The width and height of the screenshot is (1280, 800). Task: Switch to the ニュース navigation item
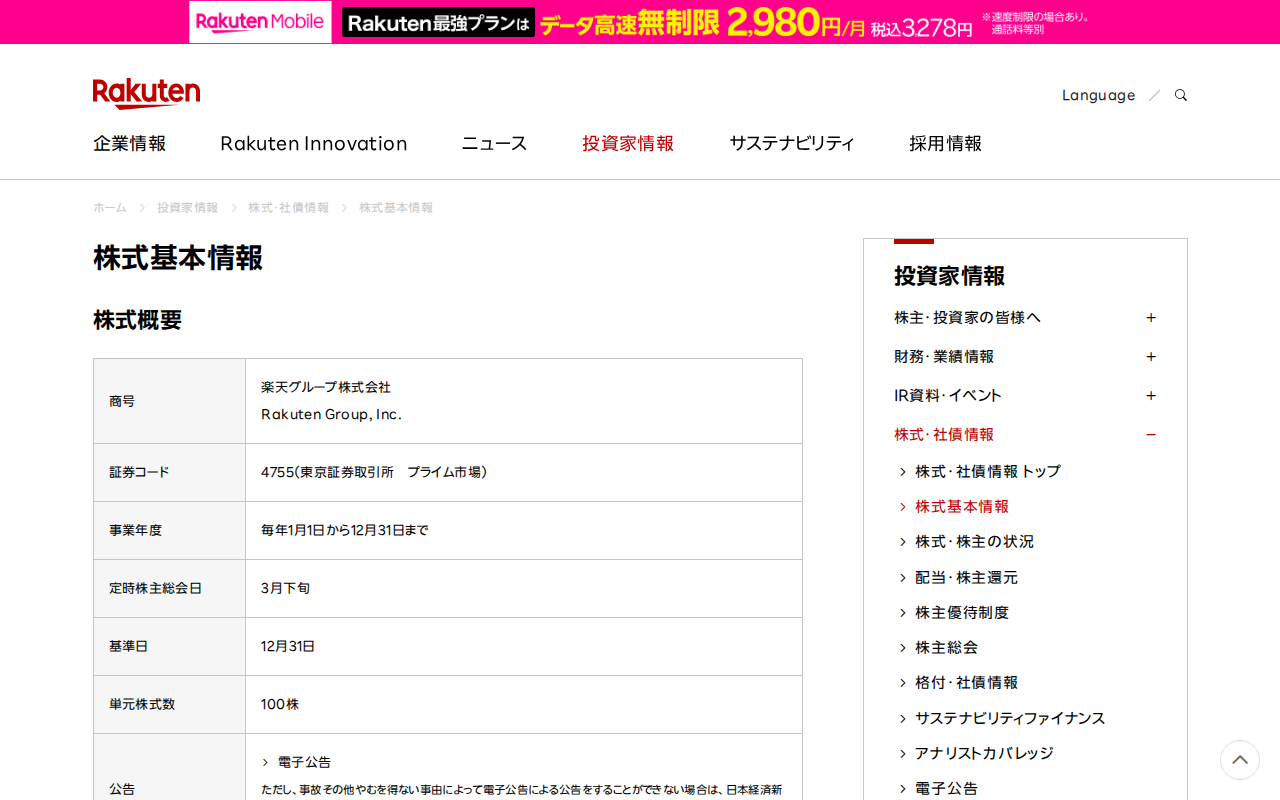(493, 143)
